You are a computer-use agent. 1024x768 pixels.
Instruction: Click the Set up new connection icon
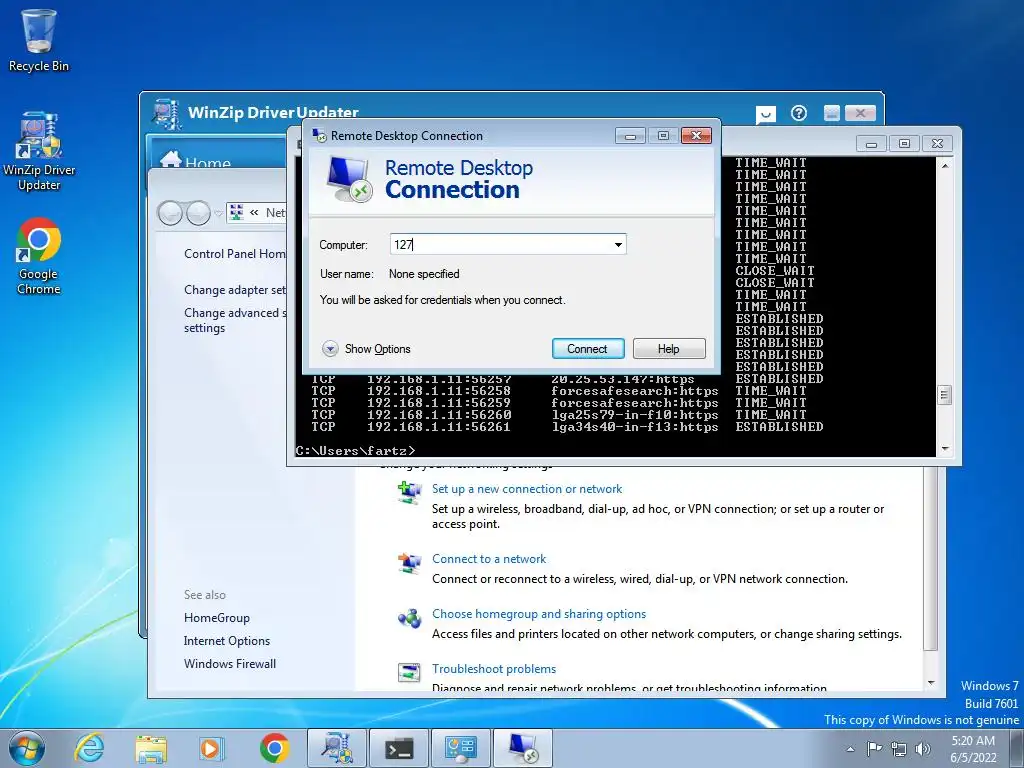(x=409, y=492)
